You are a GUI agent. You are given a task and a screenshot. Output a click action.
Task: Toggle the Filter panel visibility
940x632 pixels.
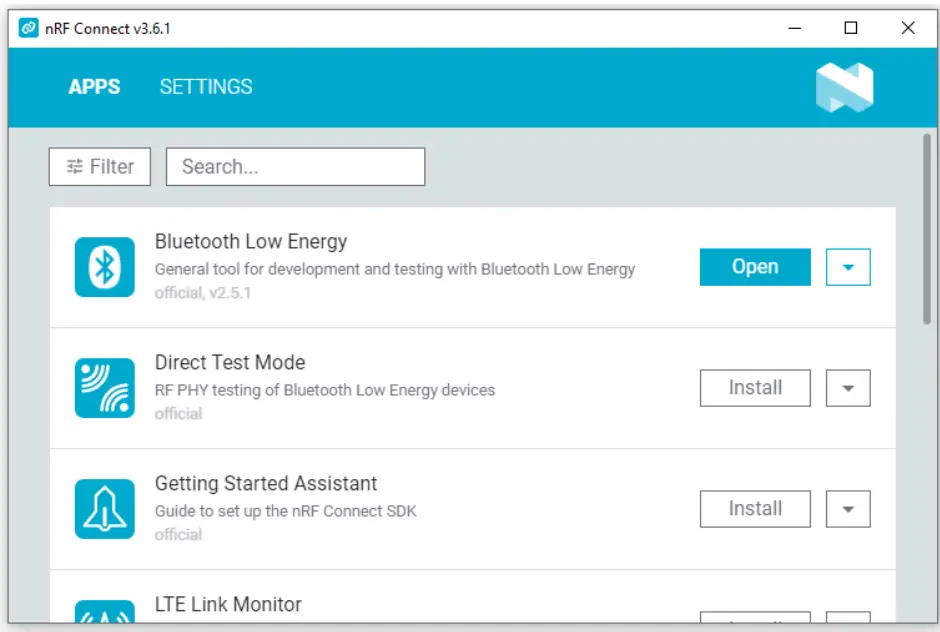(x=99, y=166)
